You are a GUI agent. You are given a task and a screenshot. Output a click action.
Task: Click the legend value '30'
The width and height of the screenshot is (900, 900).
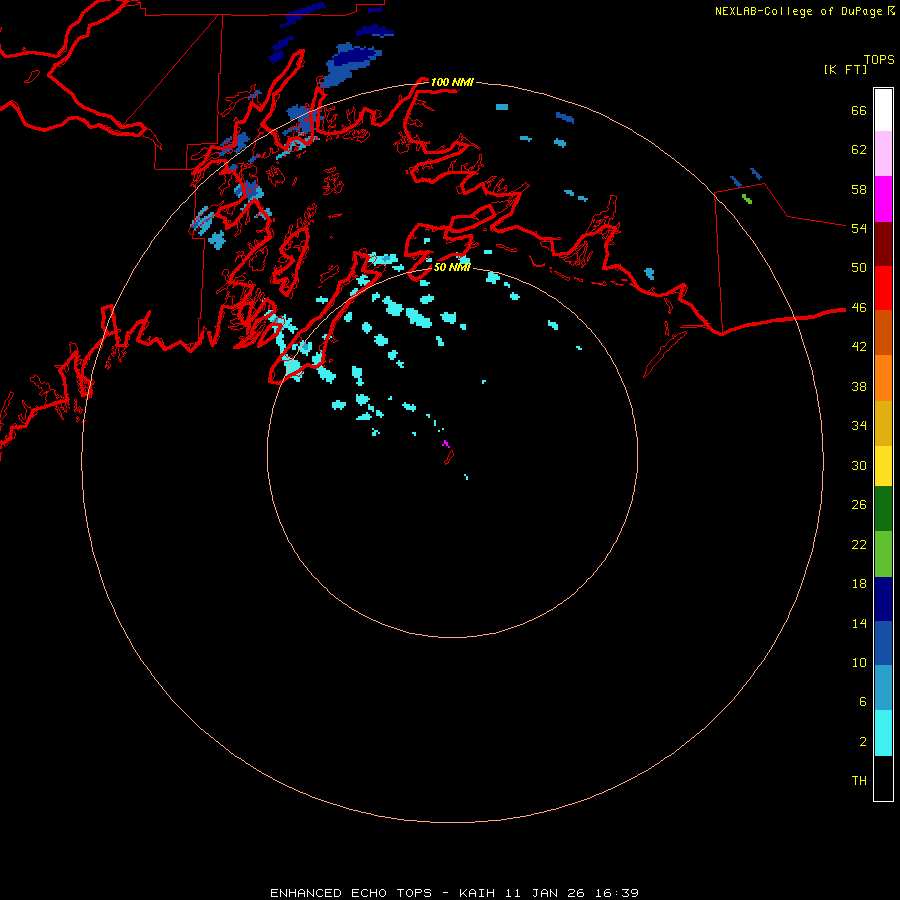click(859, 465)
